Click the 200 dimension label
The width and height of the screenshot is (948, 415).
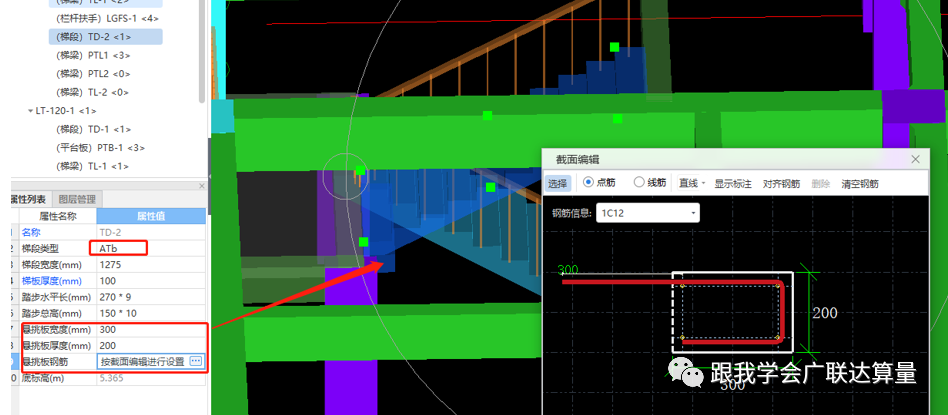(x=825, y=313)
